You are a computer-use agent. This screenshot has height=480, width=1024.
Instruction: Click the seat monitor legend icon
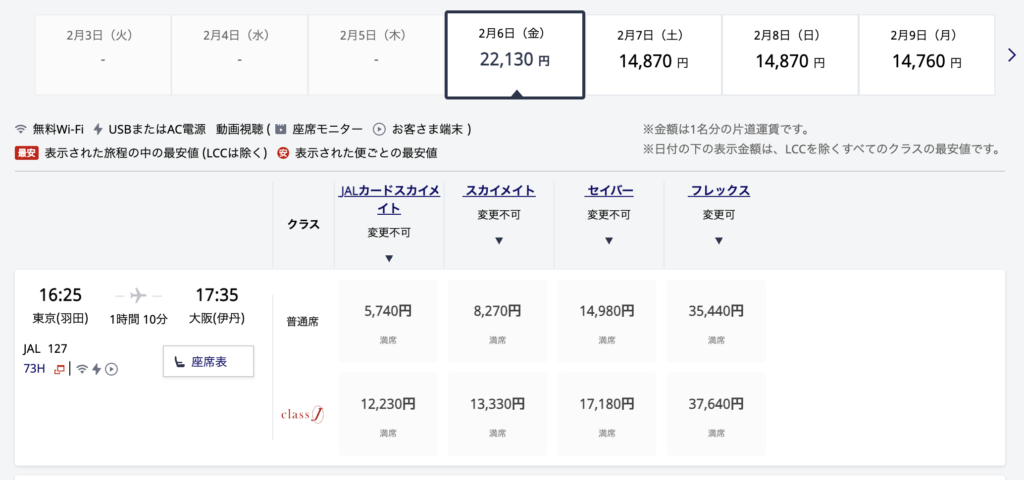tap(281, 129)
